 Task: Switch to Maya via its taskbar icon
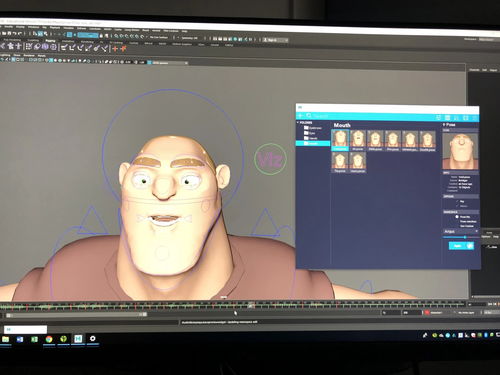[78, 339]
